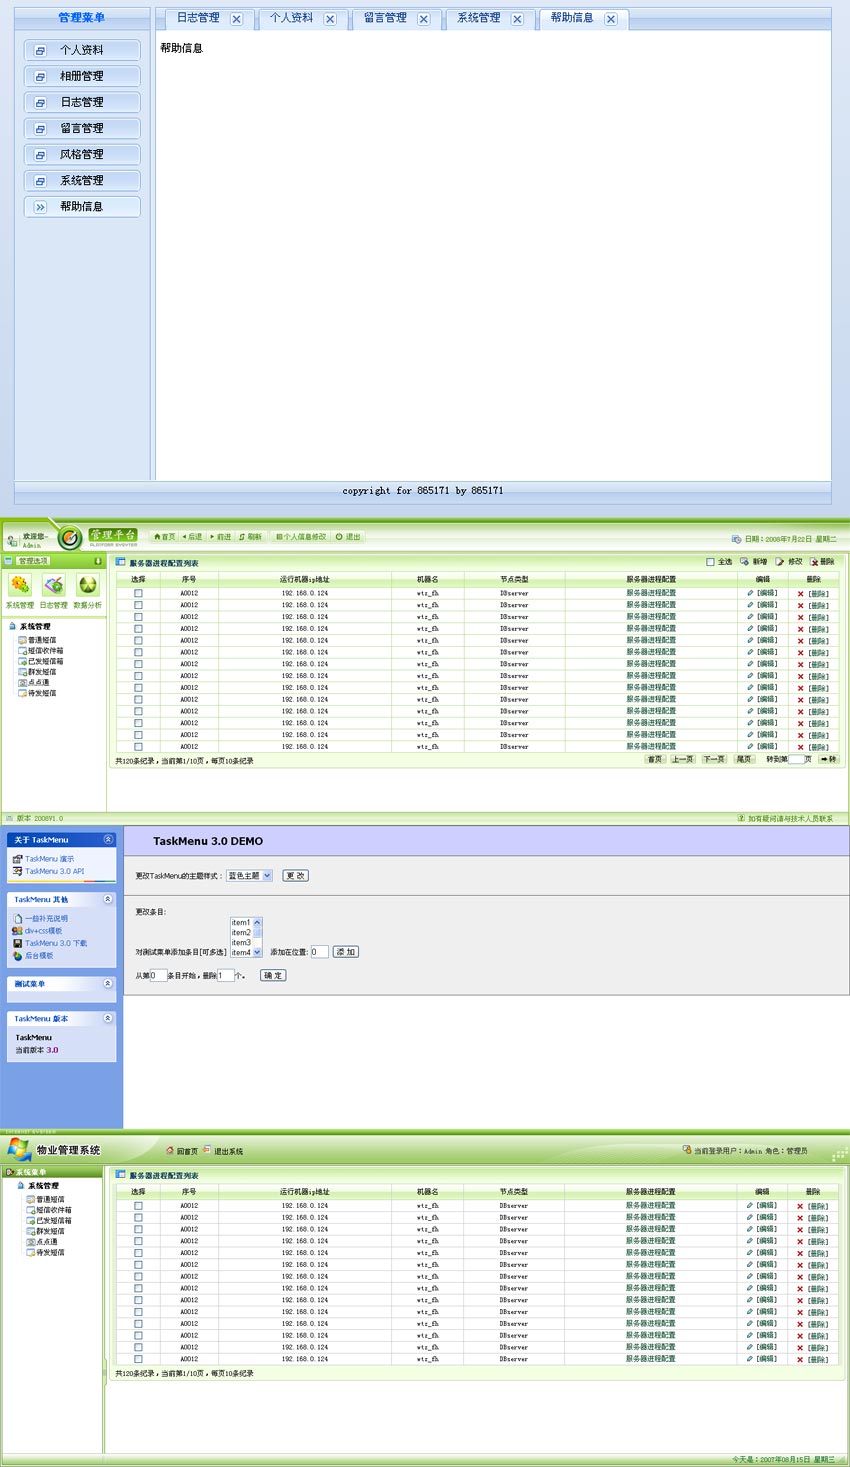850x1467 pixels.
Task: Click the 回首页 home icon in 物业管理系统
Action: (170, 1151)
